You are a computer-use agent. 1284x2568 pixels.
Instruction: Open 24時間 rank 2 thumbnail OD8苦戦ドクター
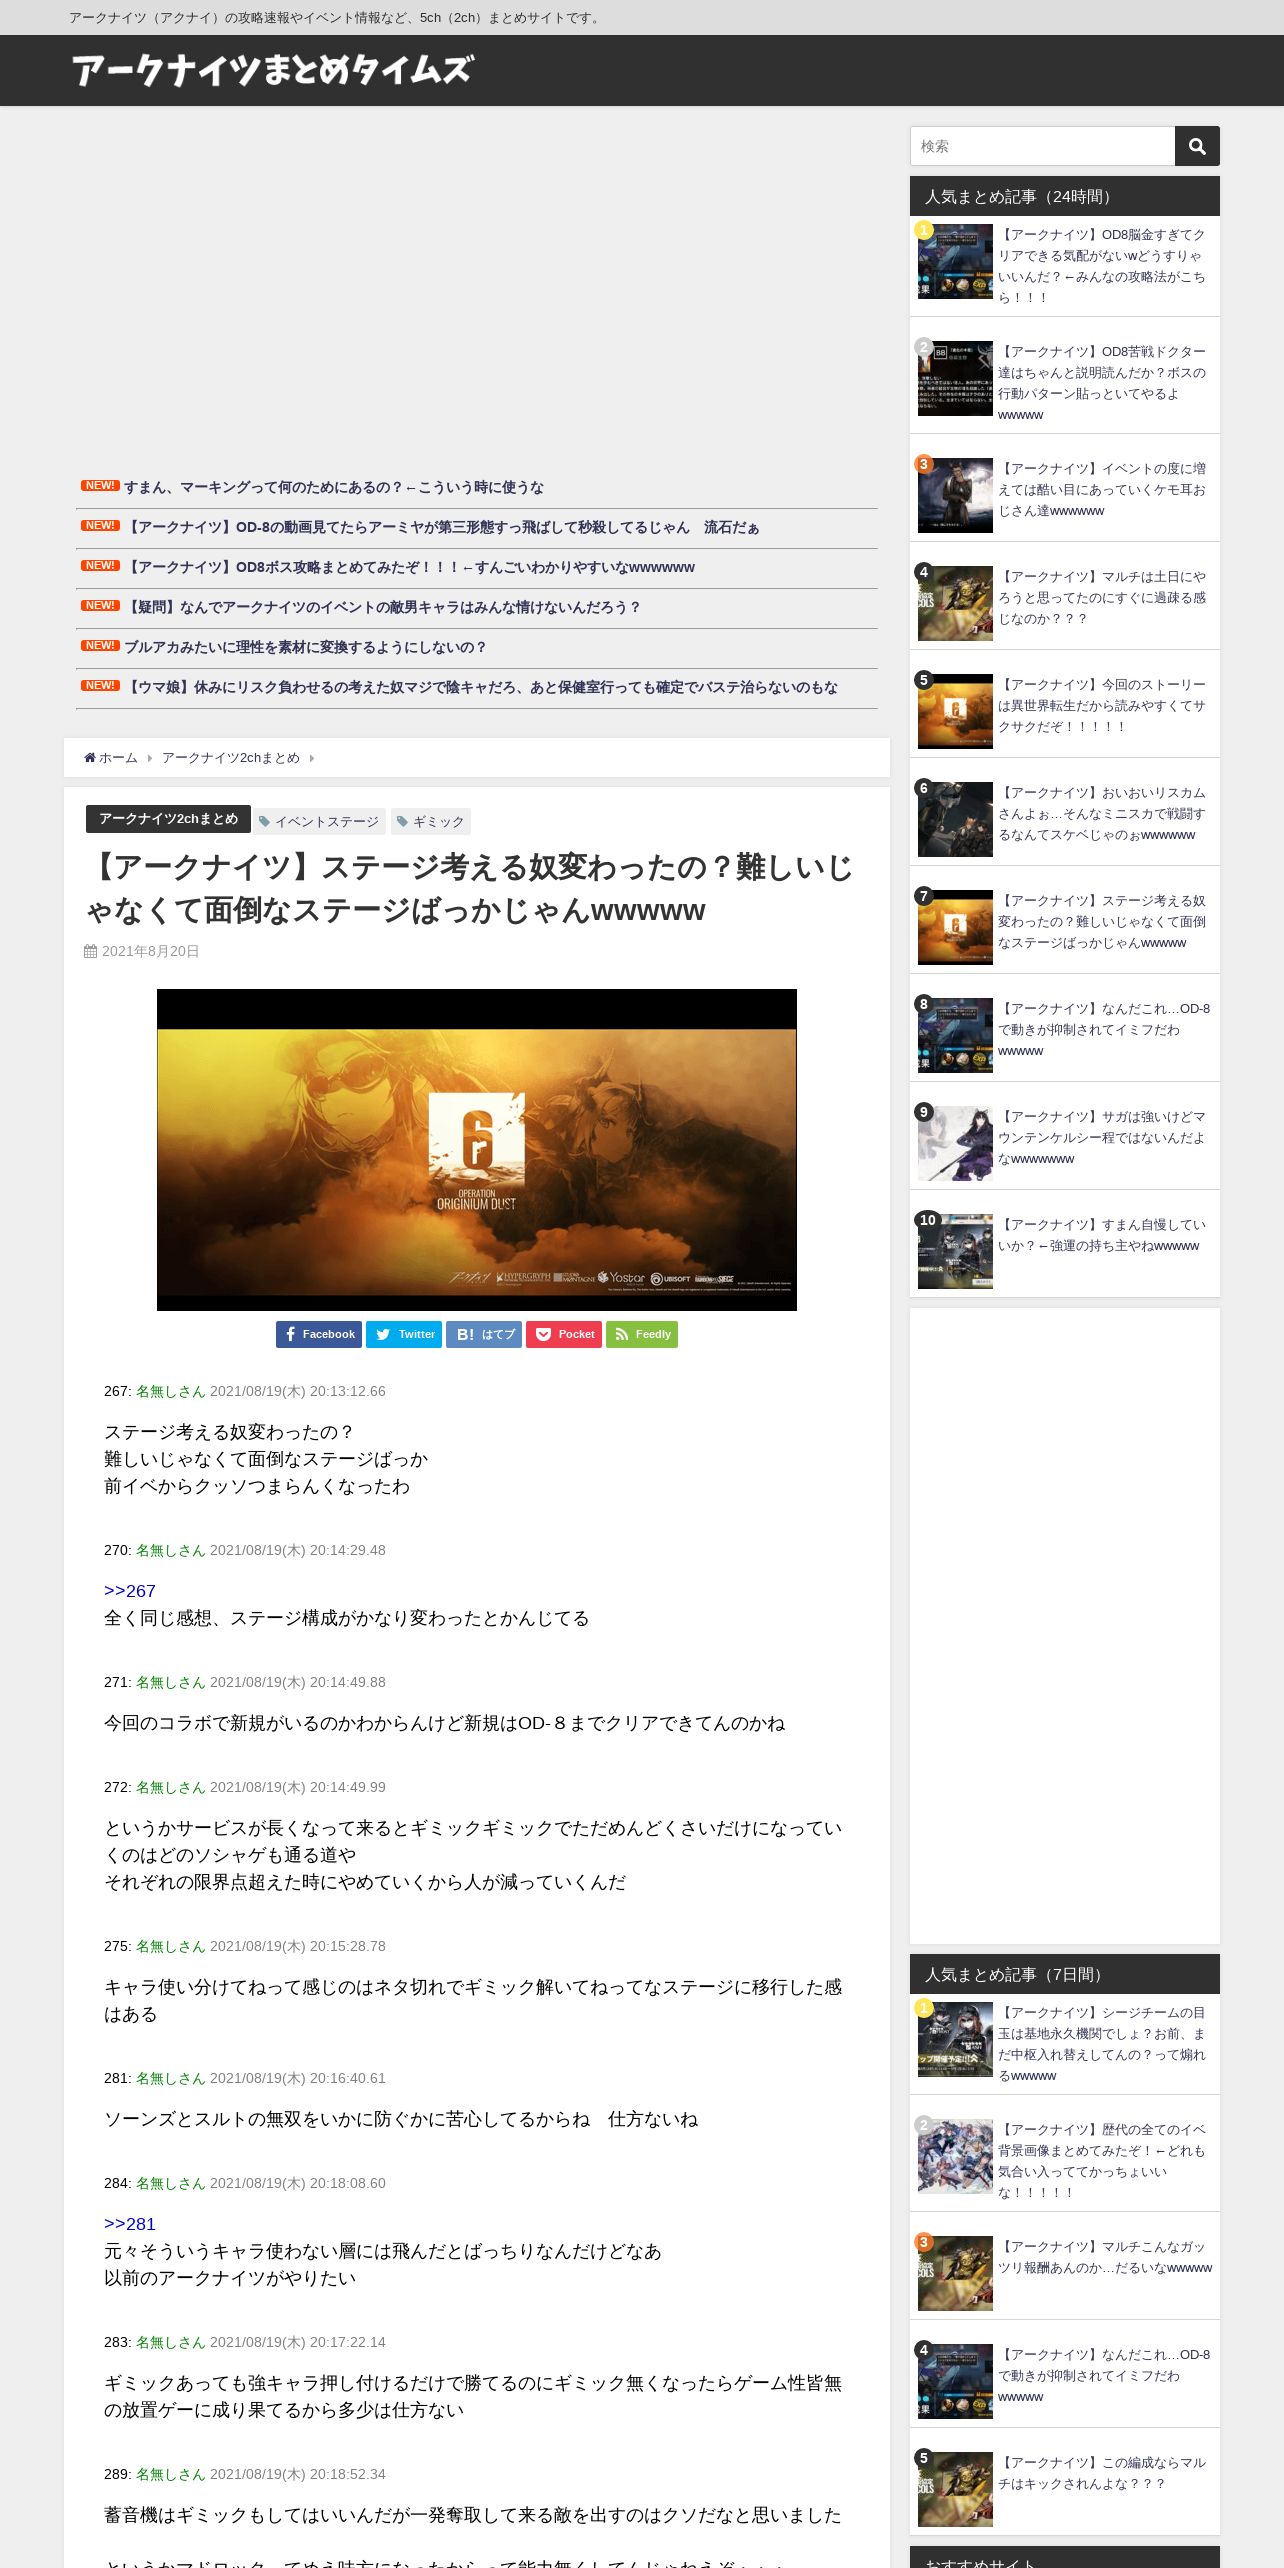coord(955,379)
